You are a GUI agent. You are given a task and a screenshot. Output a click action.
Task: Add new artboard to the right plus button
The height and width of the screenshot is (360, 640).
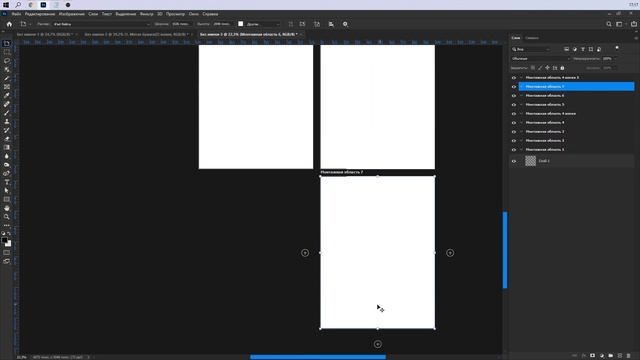pos(450,253)
